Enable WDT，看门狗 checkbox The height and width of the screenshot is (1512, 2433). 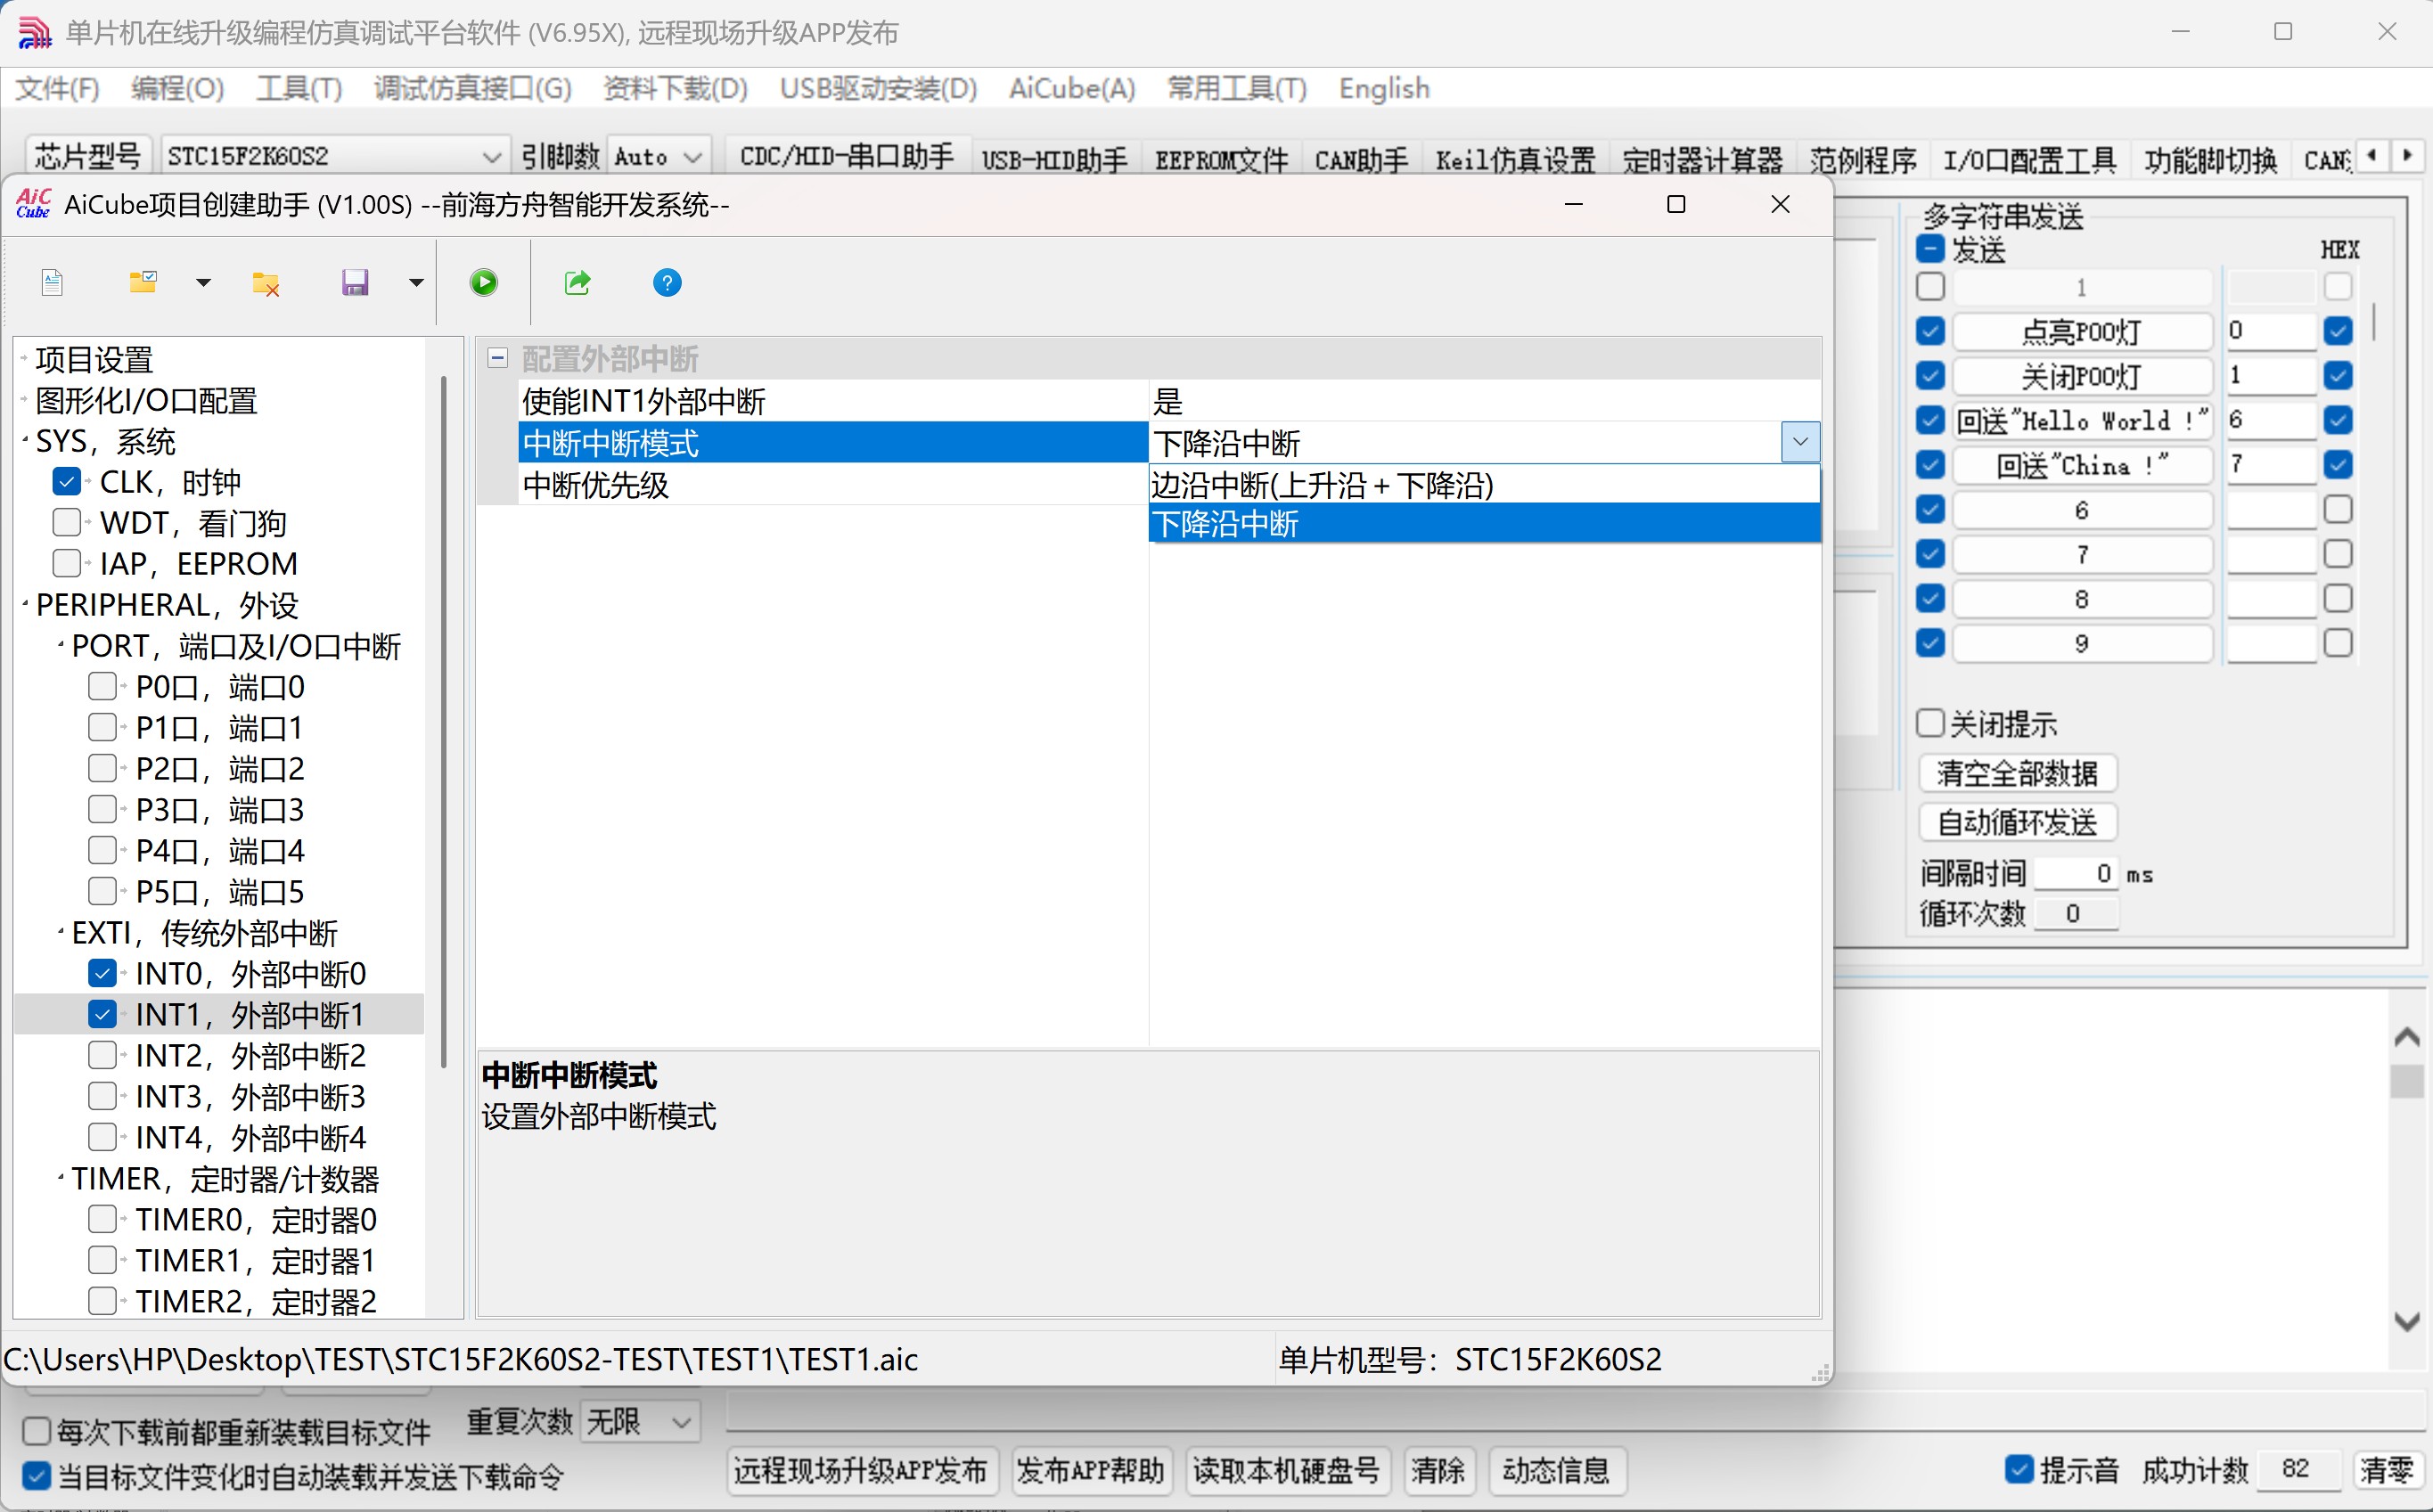click(x=67, y=523)
